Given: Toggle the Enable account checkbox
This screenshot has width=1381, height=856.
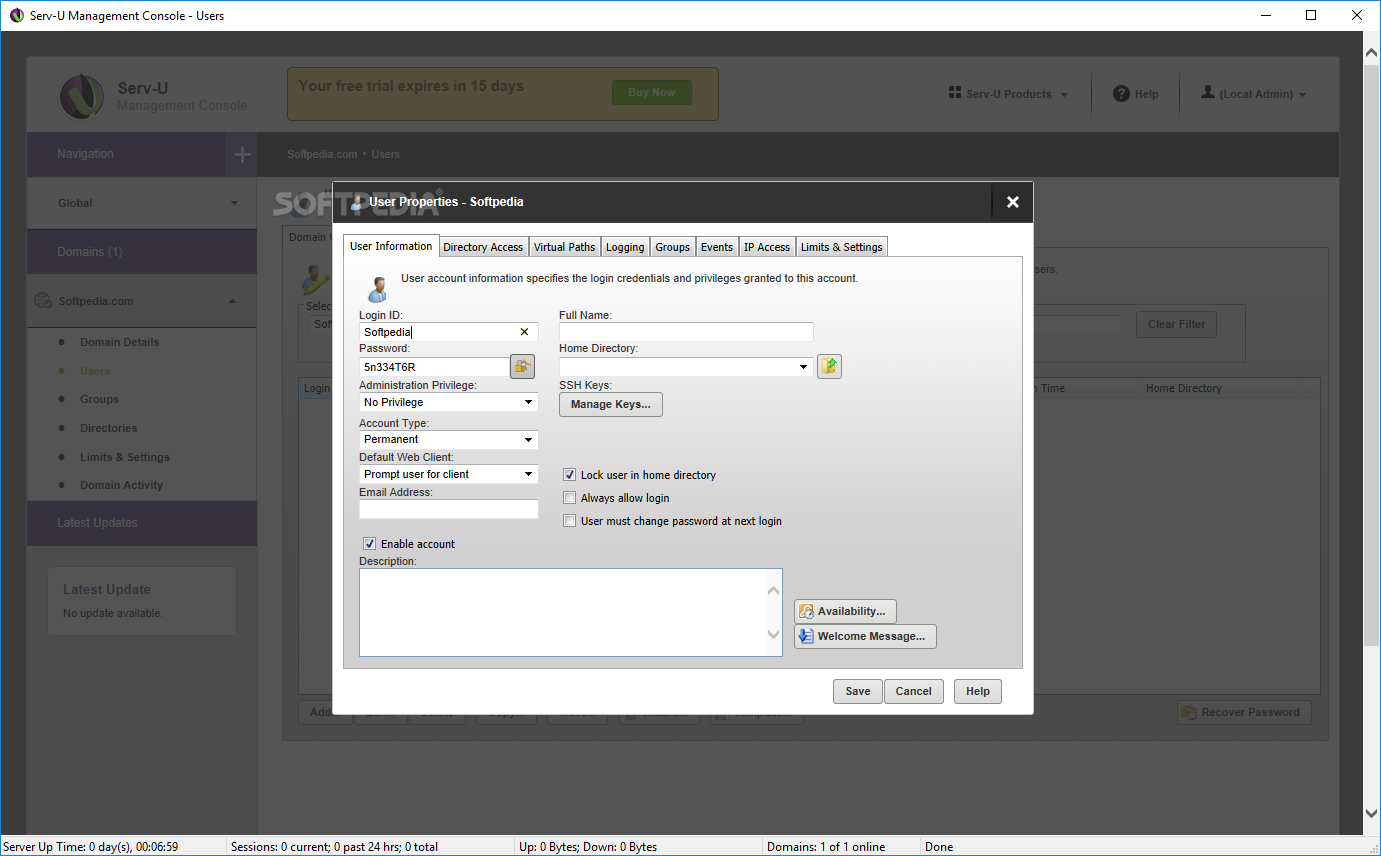Looking at the screenshot, I should click(x=370, y=544).
